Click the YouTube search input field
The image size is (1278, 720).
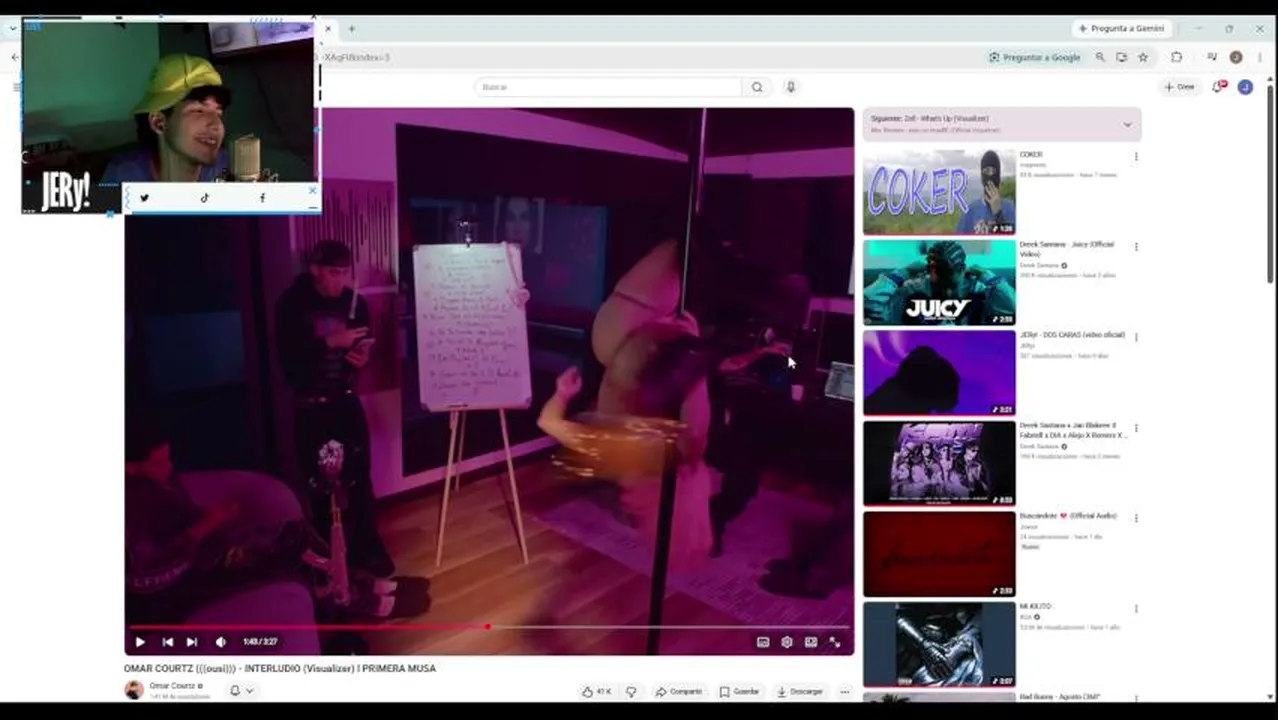[608, 87]
